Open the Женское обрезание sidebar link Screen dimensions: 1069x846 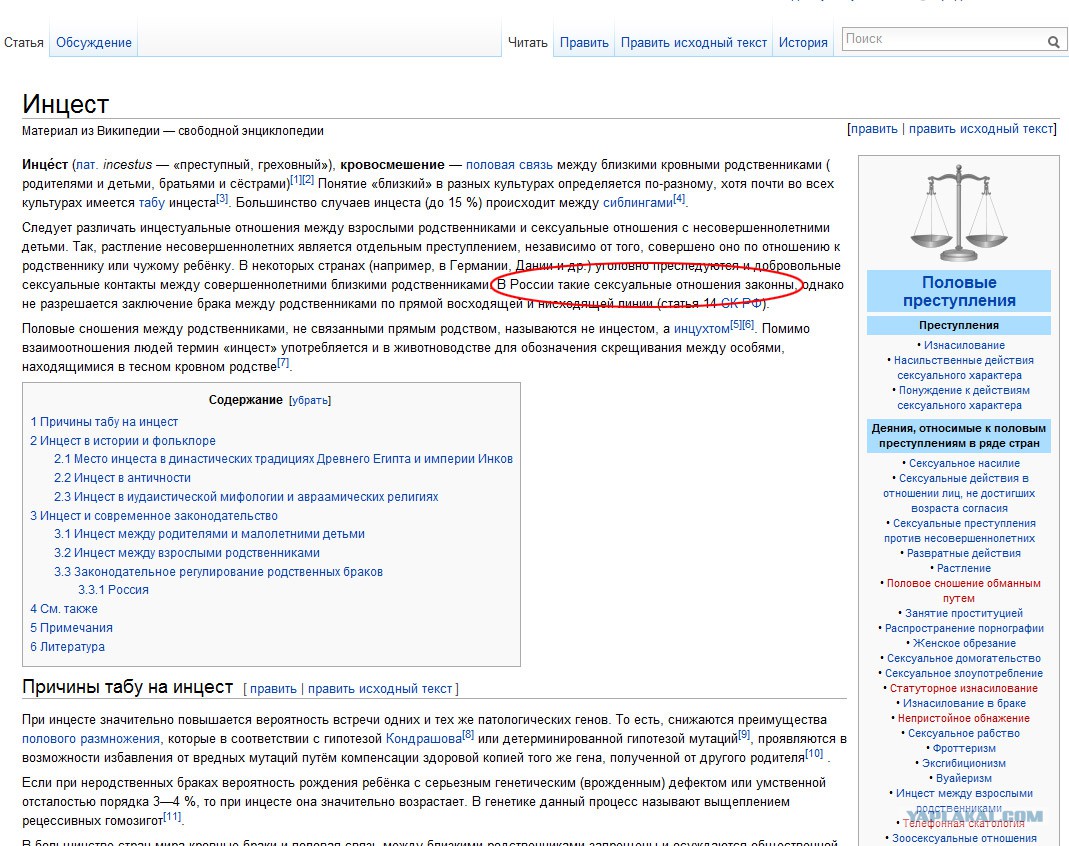(963, 643)
